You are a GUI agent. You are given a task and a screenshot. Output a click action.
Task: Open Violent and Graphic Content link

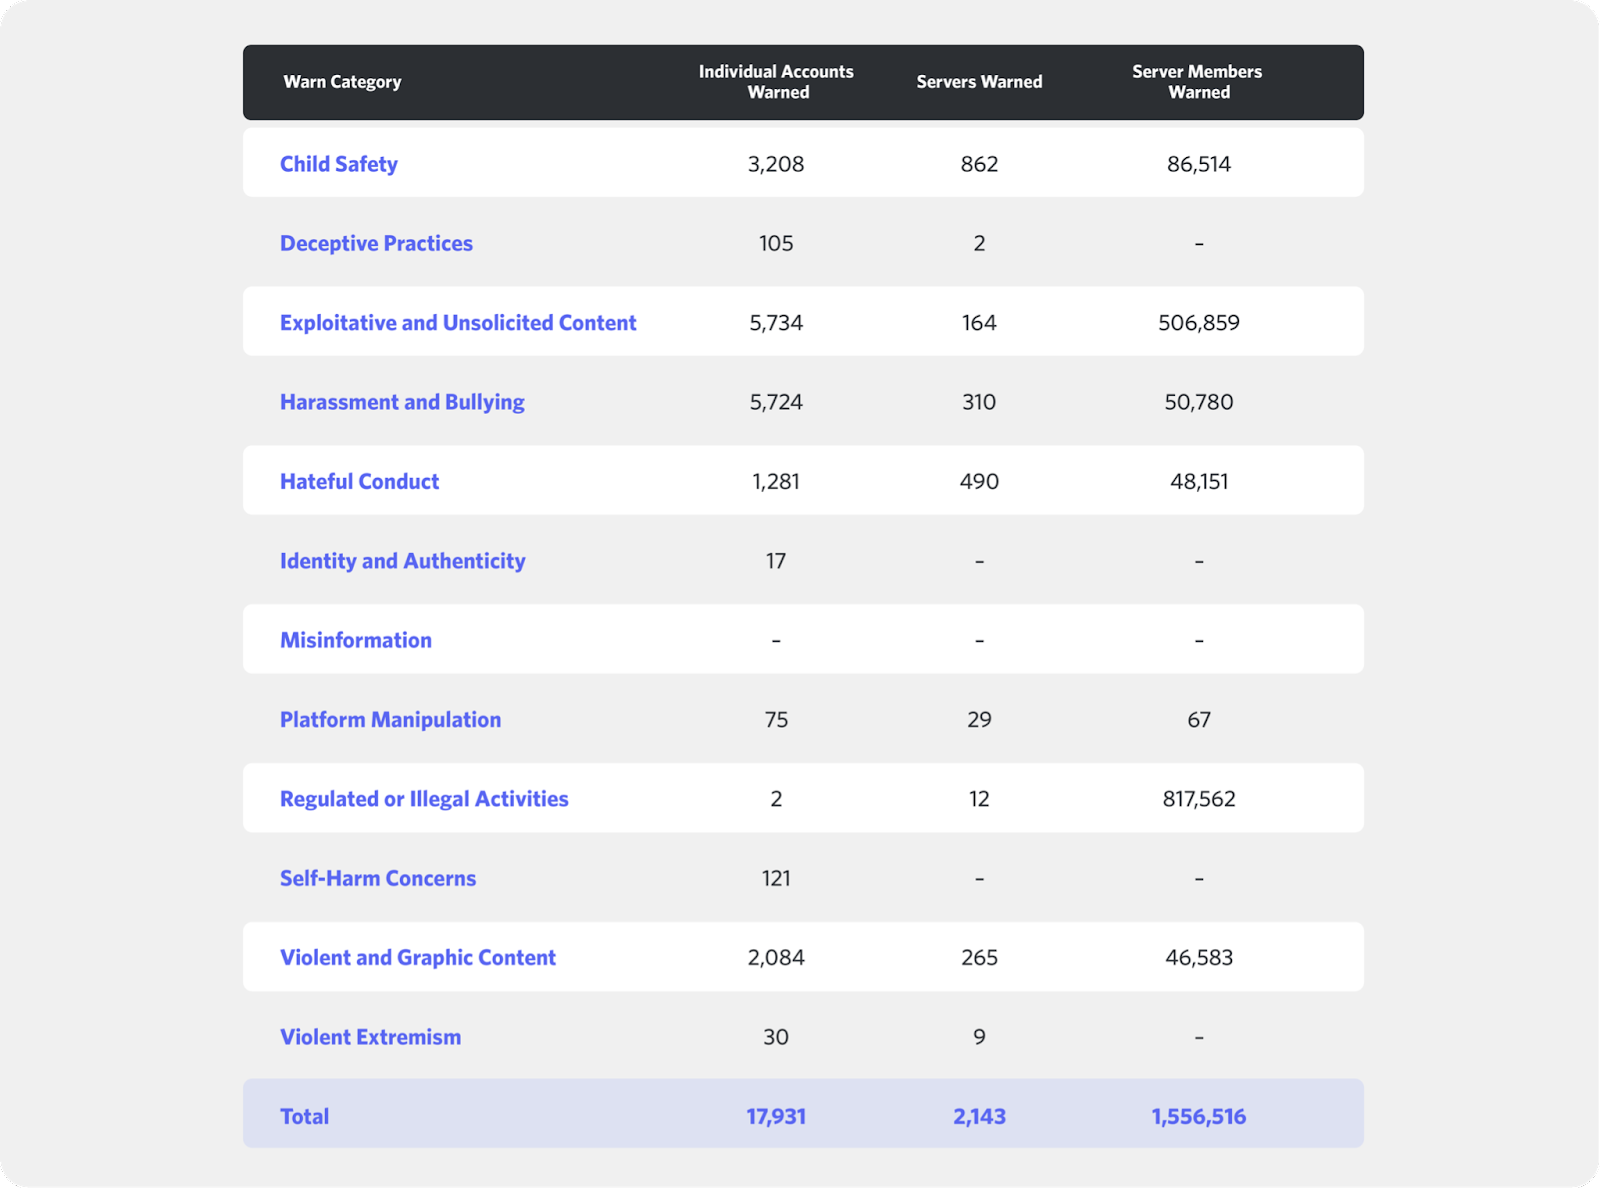point(418,958)
